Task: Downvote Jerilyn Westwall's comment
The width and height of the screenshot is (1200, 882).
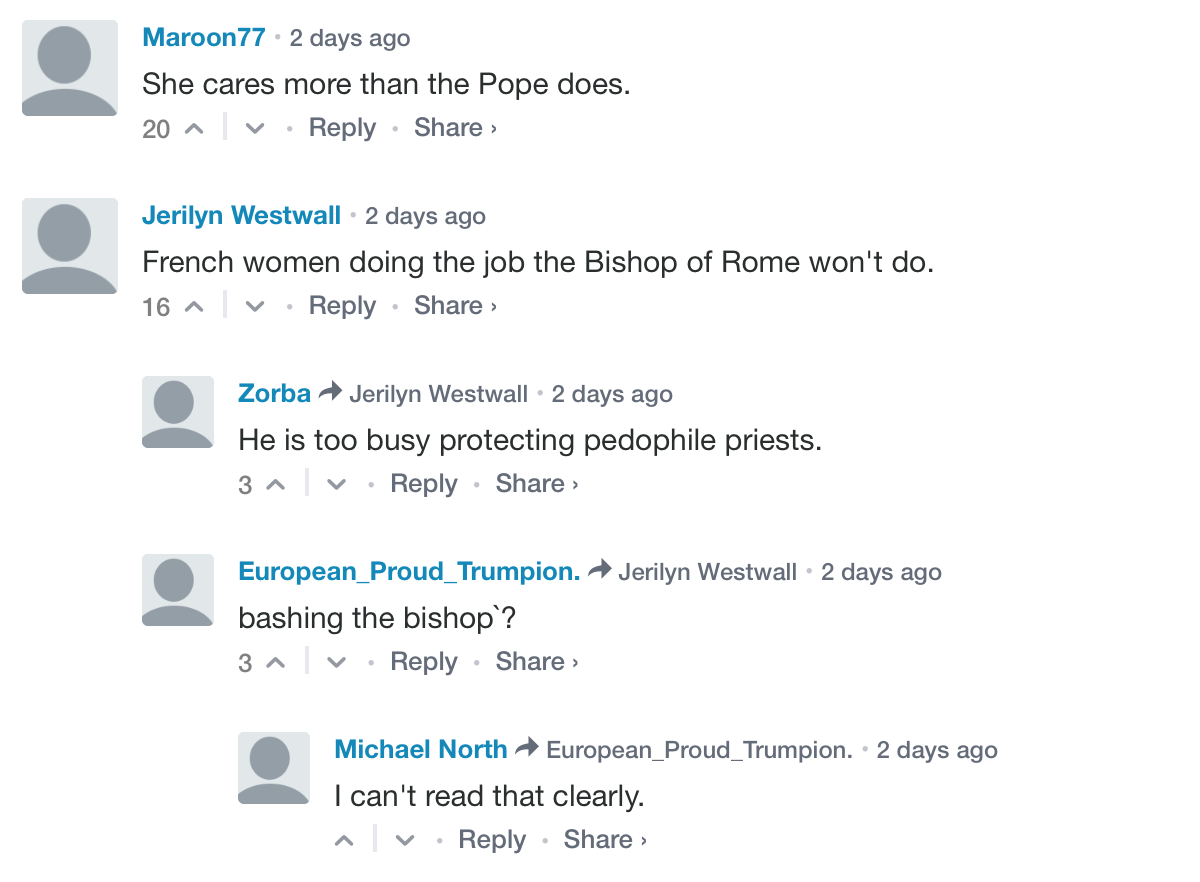Action: [255, 307]
